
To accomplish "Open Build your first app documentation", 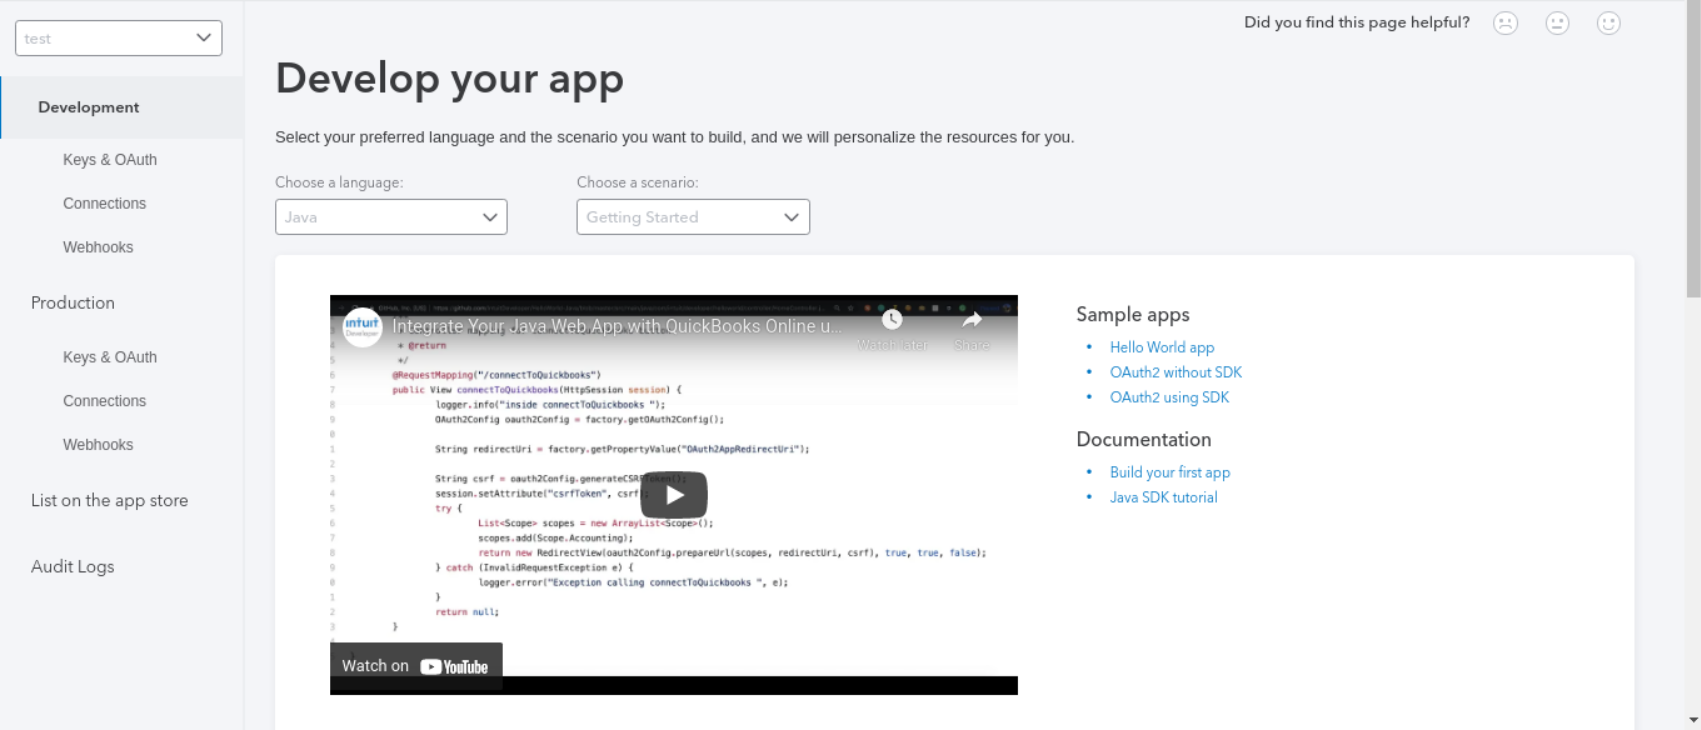I will click(x=1170, y=472).
